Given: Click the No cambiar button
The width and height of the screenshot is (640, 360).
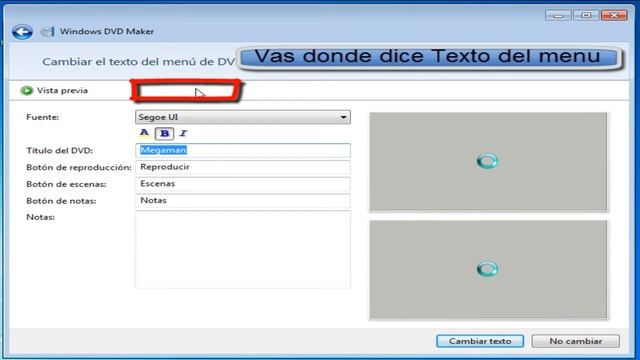Looking at the screenshot, I should pos(576,341).
